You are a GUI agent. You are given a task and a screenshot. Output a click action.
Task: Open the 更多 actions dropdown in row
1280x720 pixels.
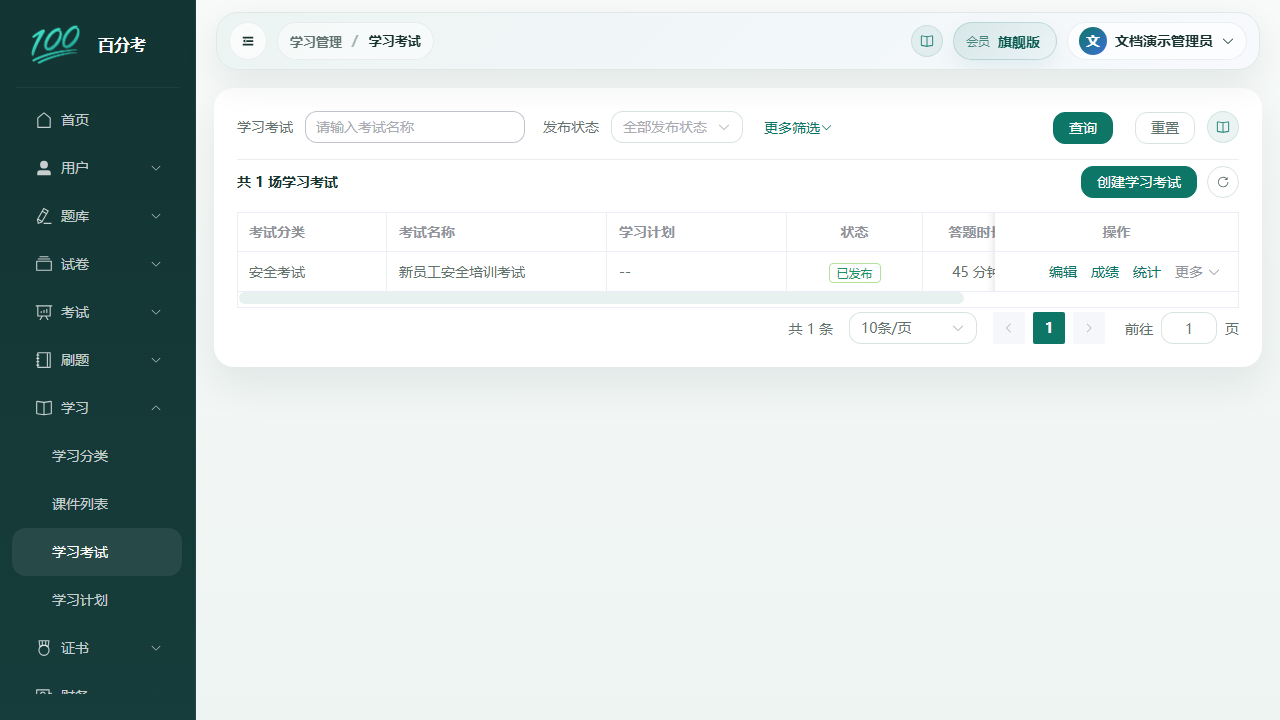coord(1197,272)
